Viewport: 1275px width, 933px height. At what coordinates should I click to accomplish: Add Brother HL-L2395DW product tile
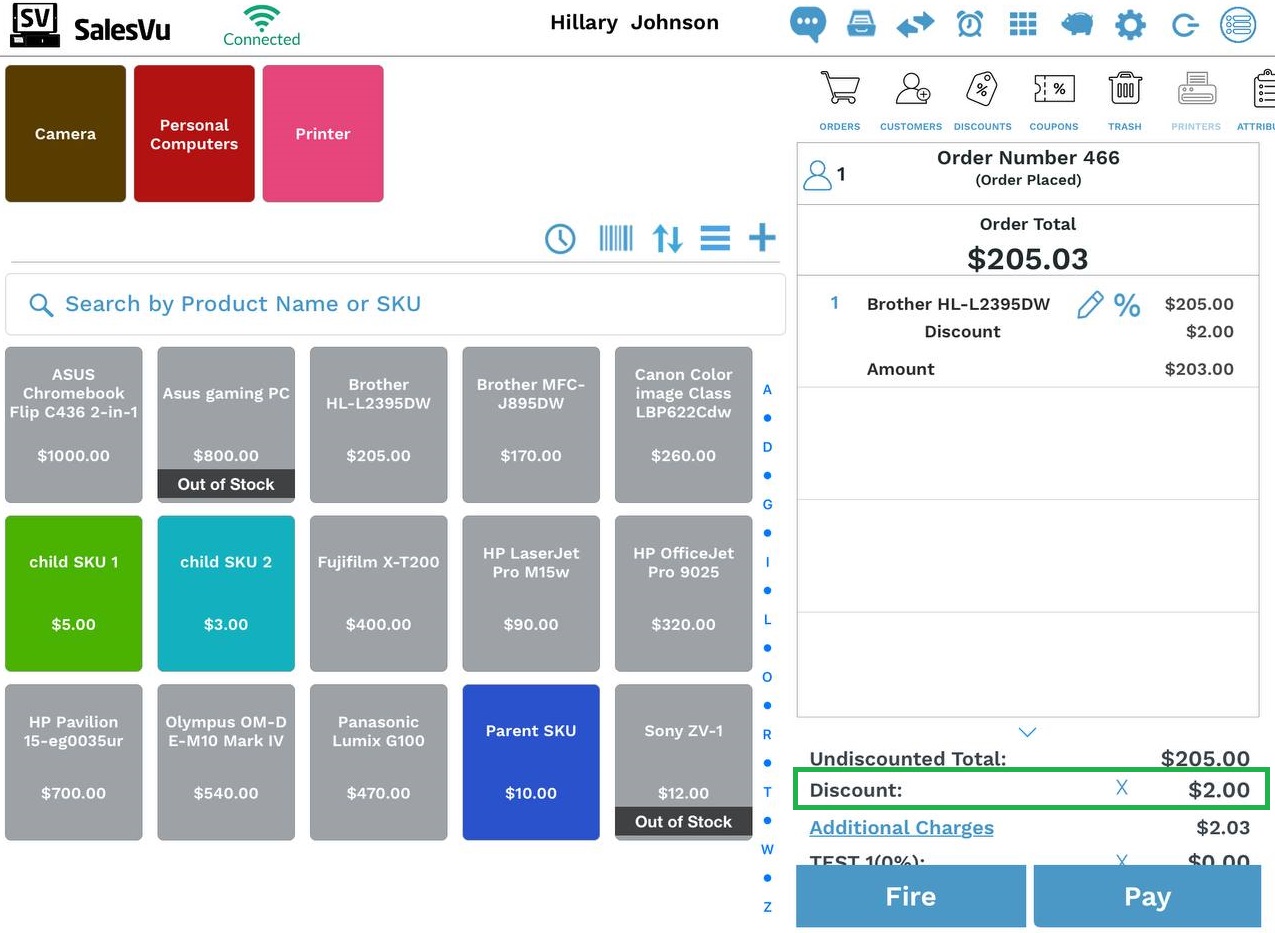pos(378,425)
